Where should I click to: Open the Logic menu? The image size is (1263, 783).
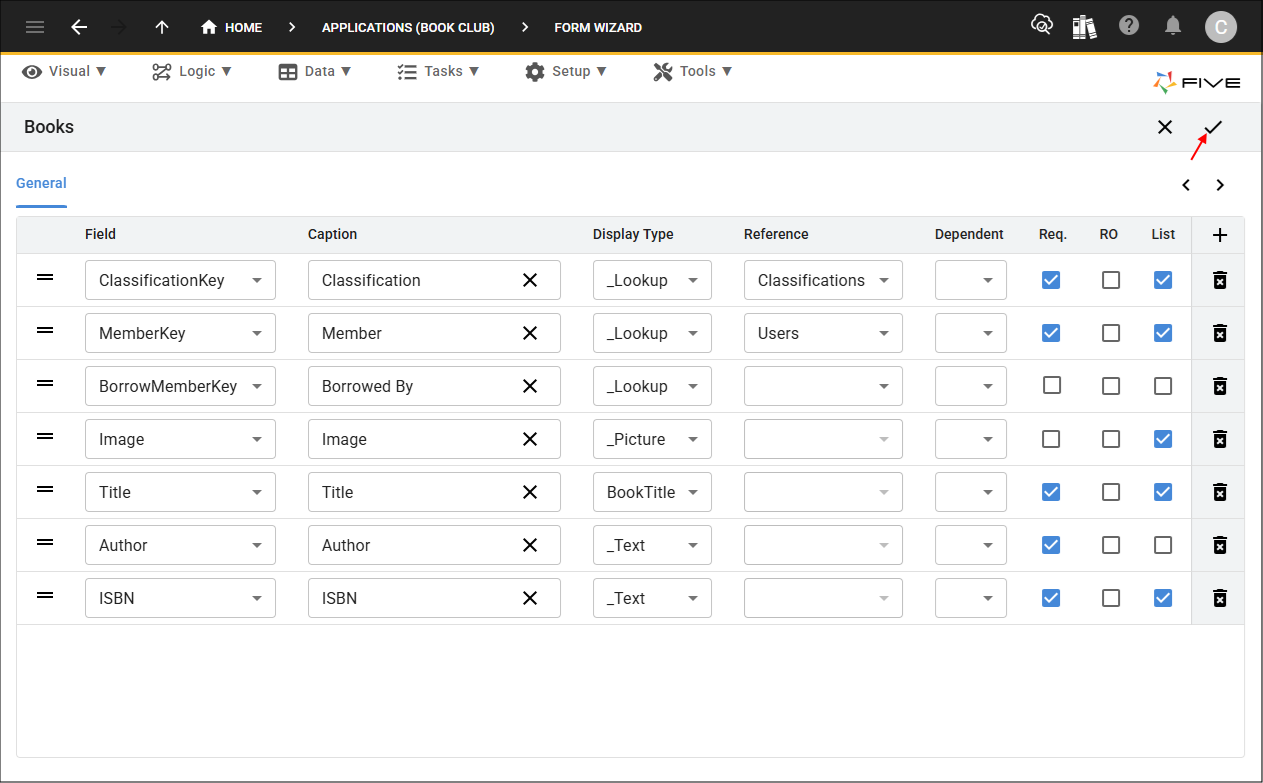coord(192,71)
